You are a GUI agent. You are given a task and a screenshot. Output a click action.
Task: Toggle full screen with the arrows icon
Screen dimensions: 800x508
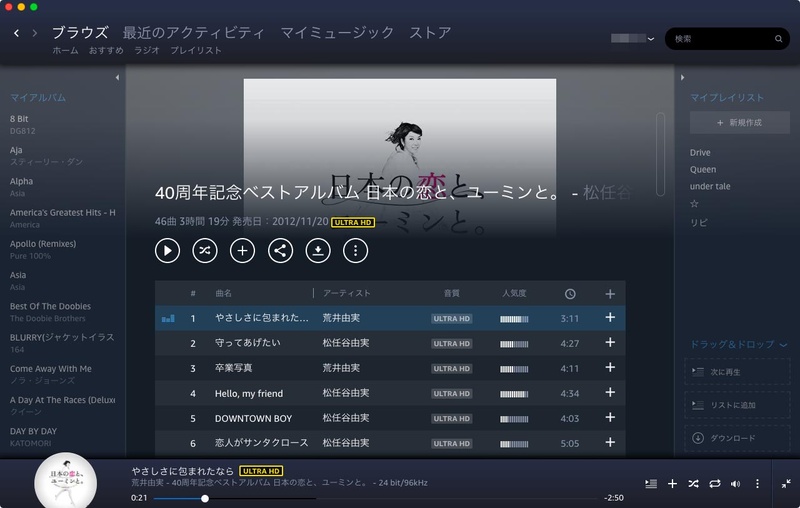pos(786,484)
